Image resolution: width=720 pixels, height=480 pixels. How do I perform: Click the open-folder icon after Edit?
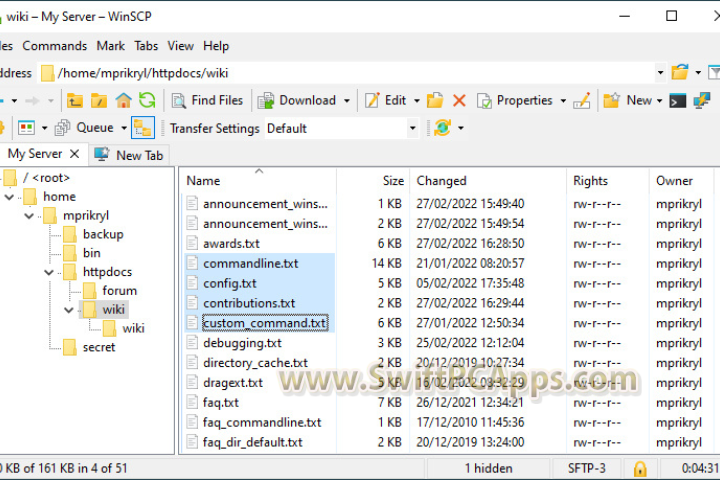(434, 100)
